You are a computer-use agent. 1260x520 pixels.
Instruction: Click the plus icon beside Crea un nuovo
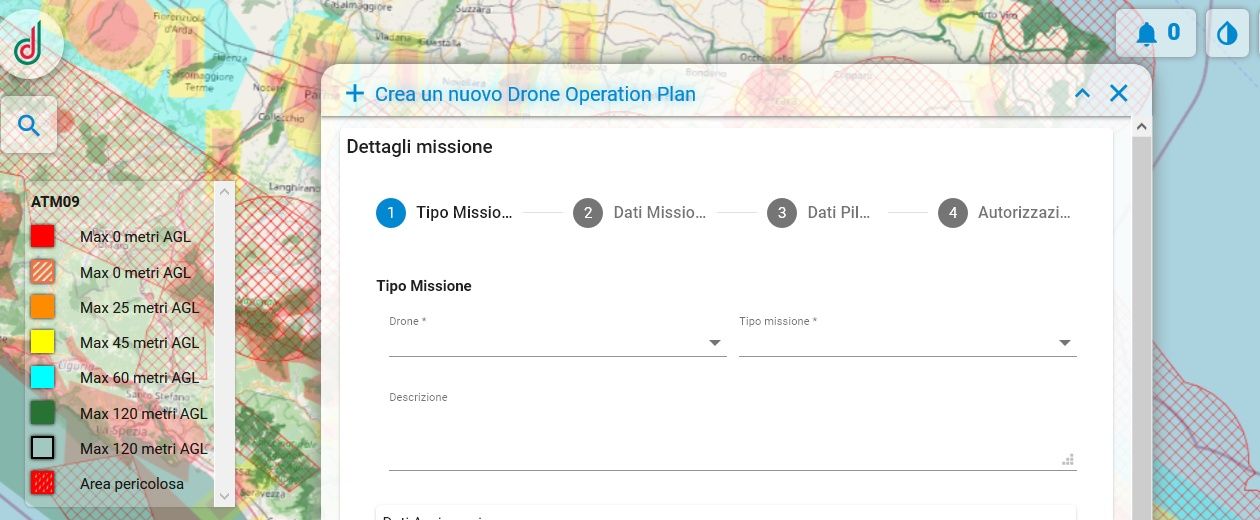(x=354, y=94)
